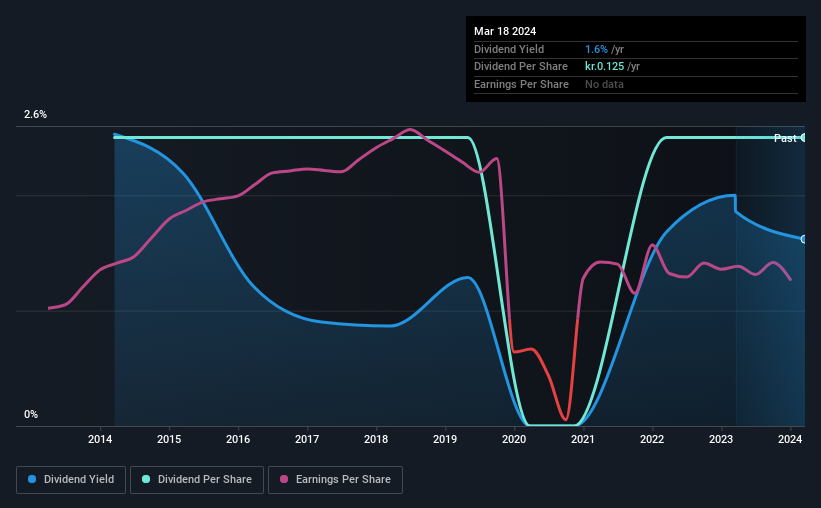Click the blue Dividend Yield legend dot

coord(32,479)
